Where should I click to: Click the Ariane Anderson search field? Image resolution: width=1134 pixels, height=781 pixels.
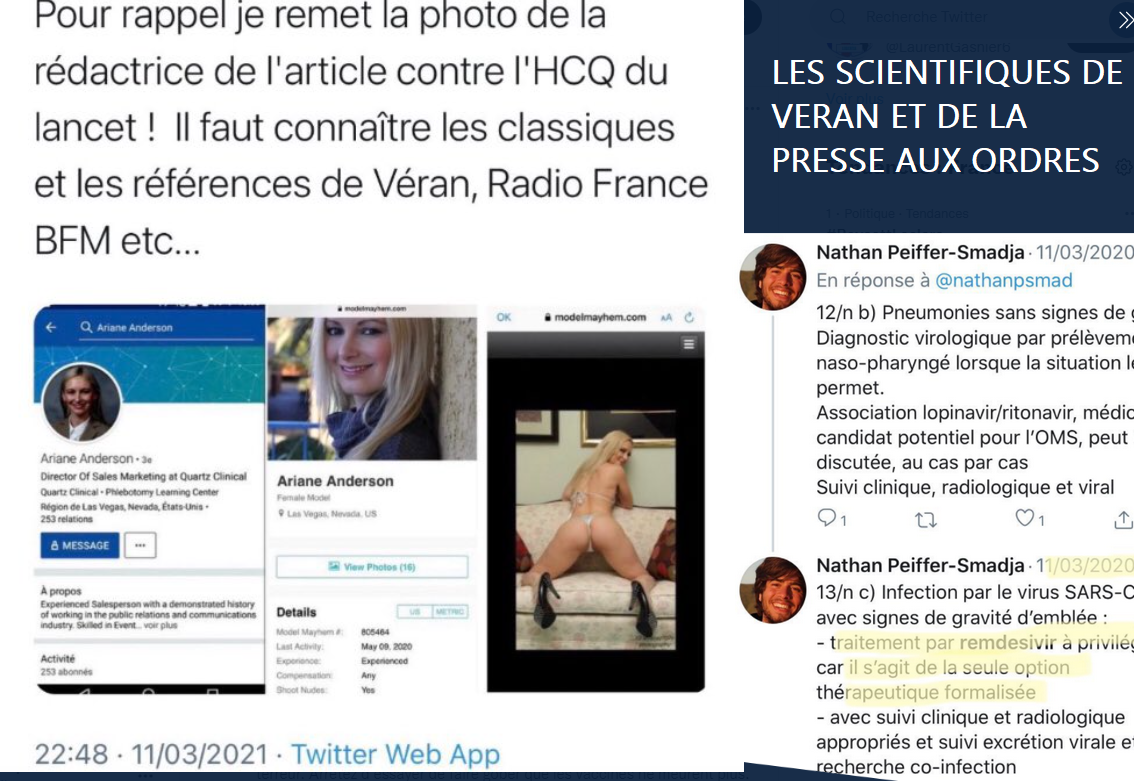click(166, 328)
